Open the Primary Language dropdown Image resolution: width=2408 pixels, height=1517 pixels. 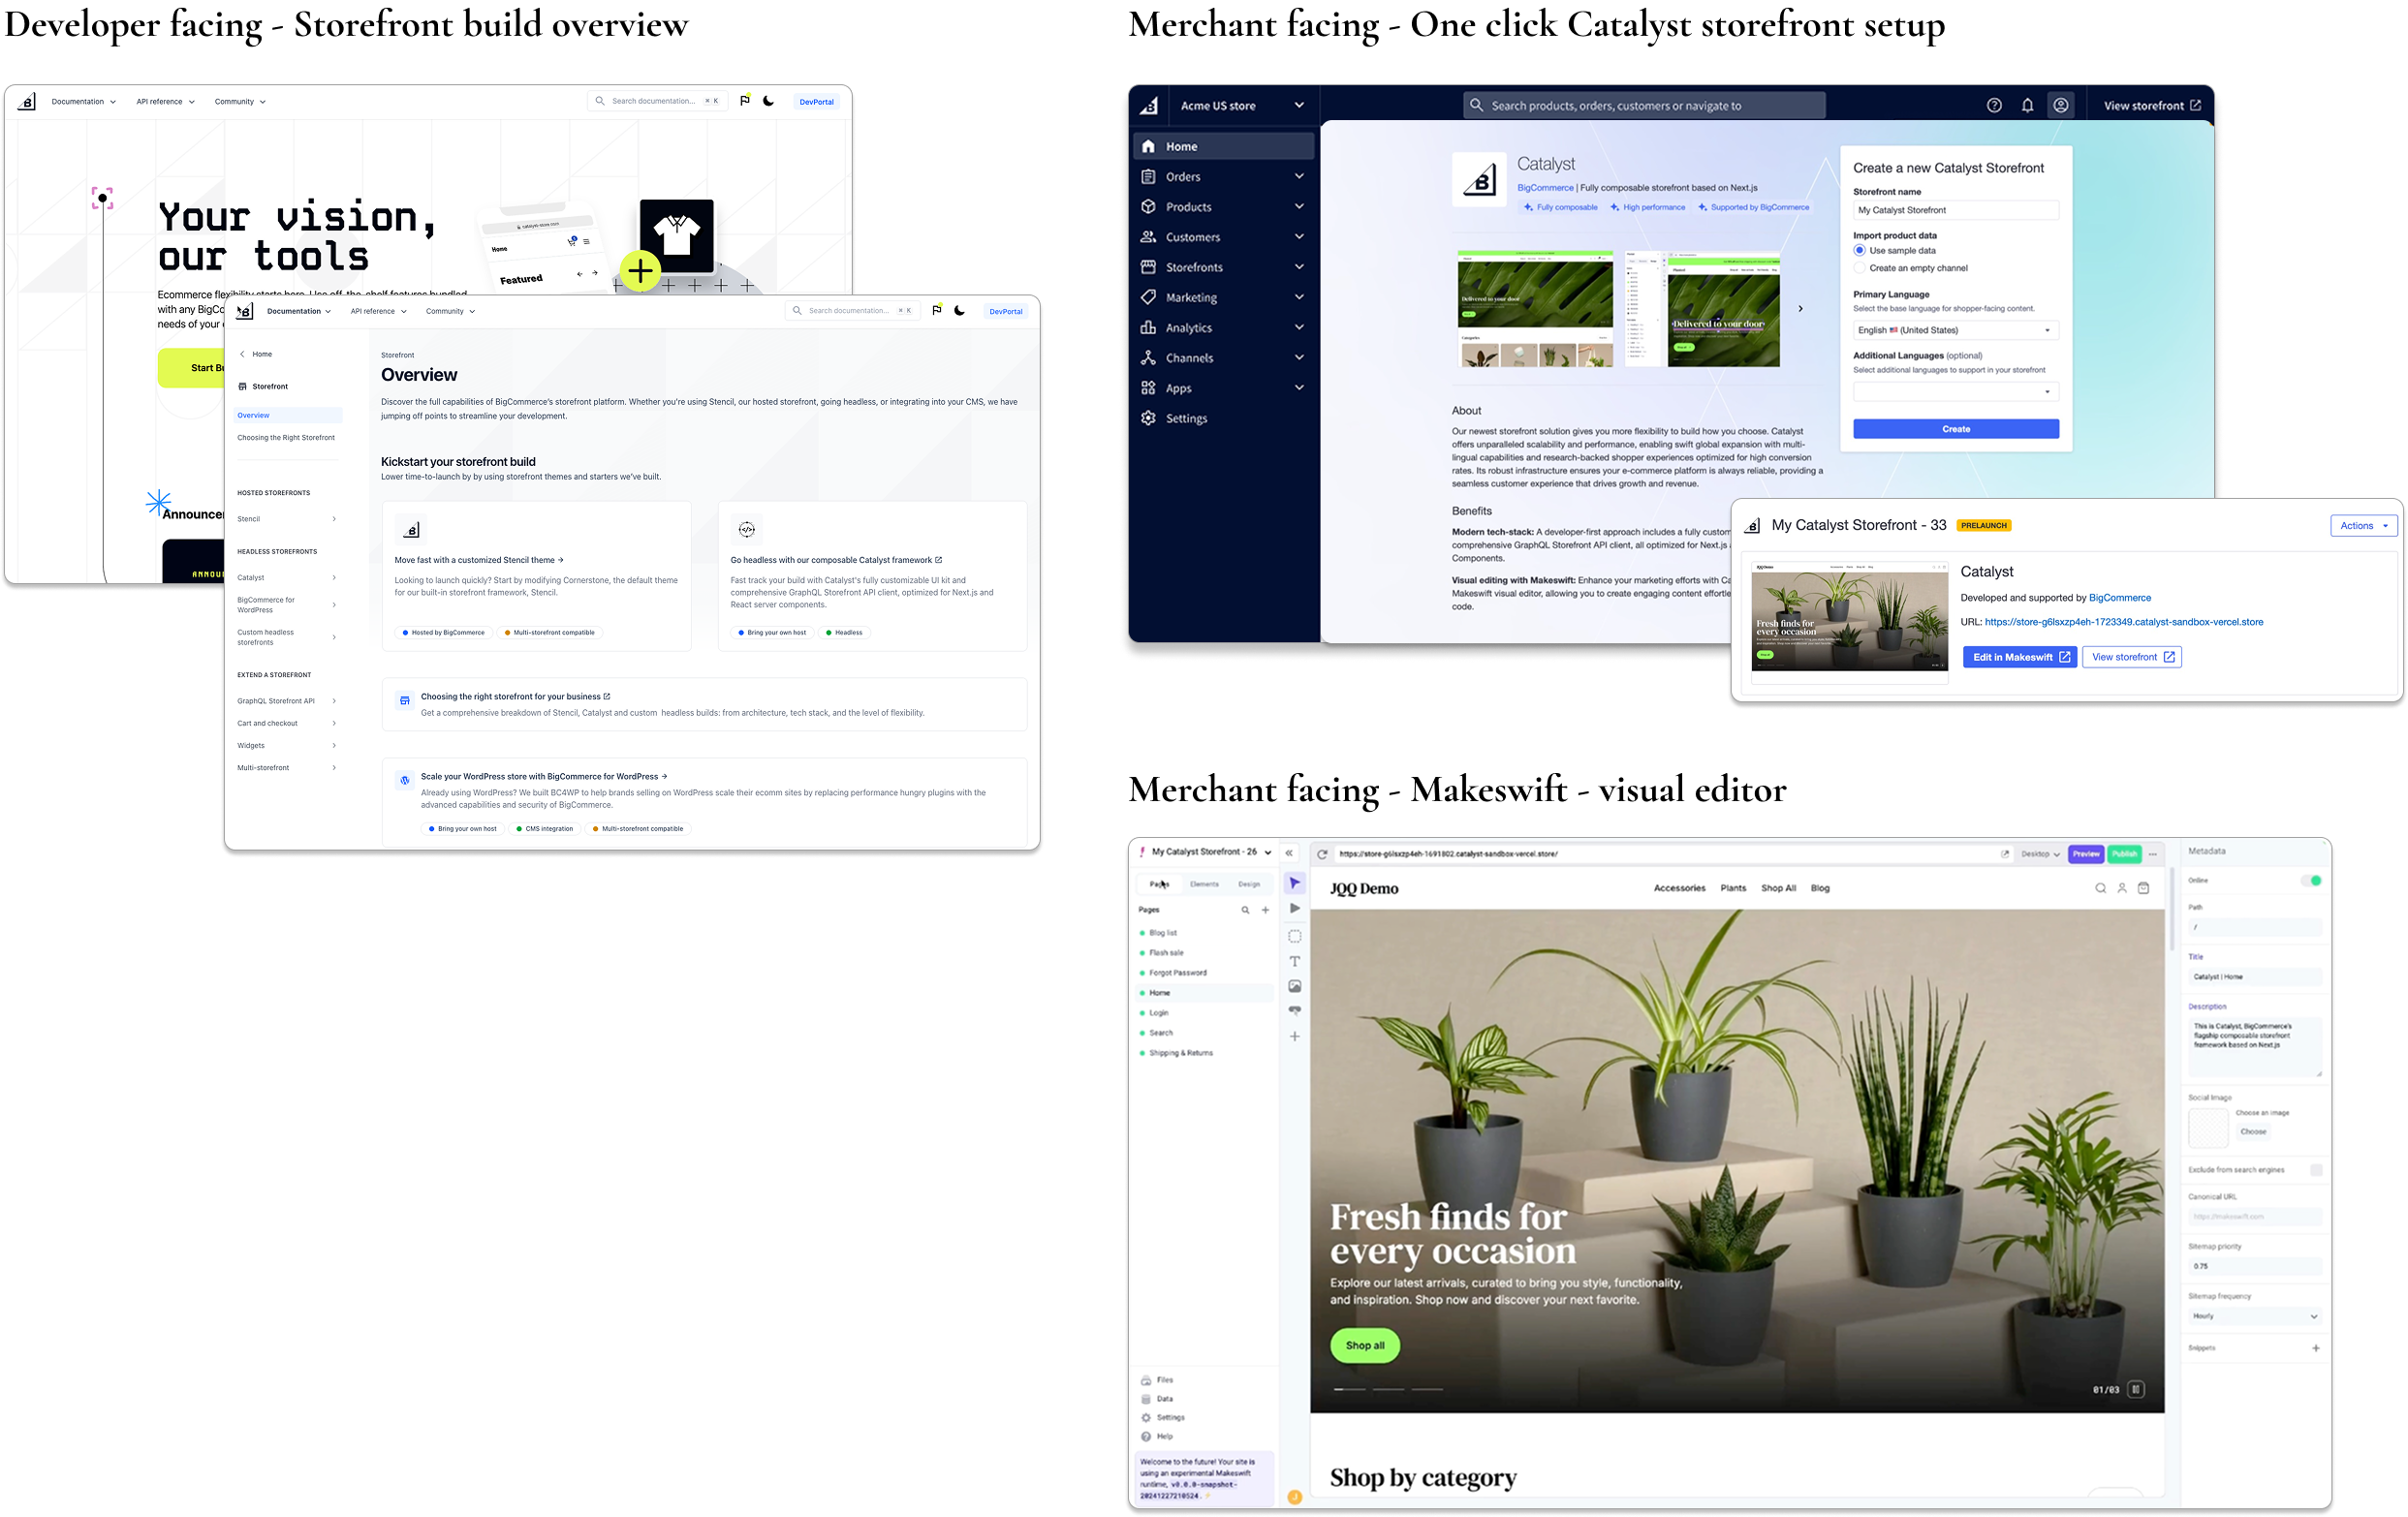[x=1955, y=330]
